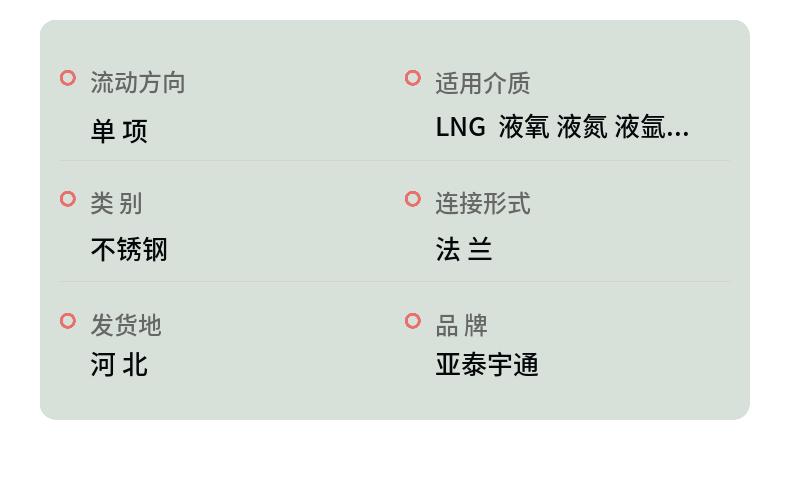
Task: Select the 流动方向 attribute label
Action: coord(138,82)
